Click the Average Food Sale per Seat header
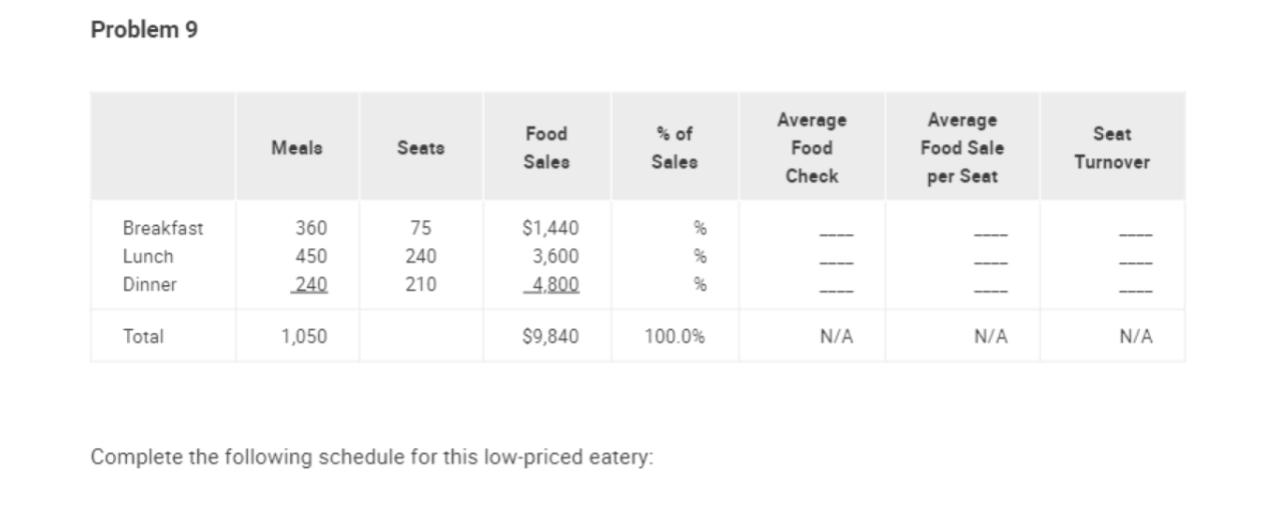1284x527 pixels. coord(962,148)
